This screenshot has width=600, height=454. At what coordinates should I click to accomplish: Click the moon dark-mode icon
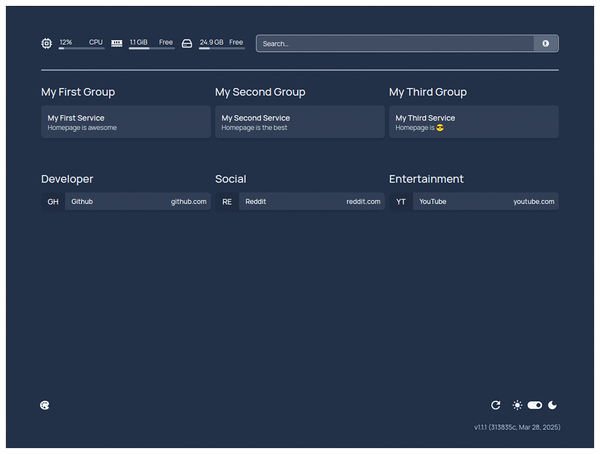pos(552,405)
